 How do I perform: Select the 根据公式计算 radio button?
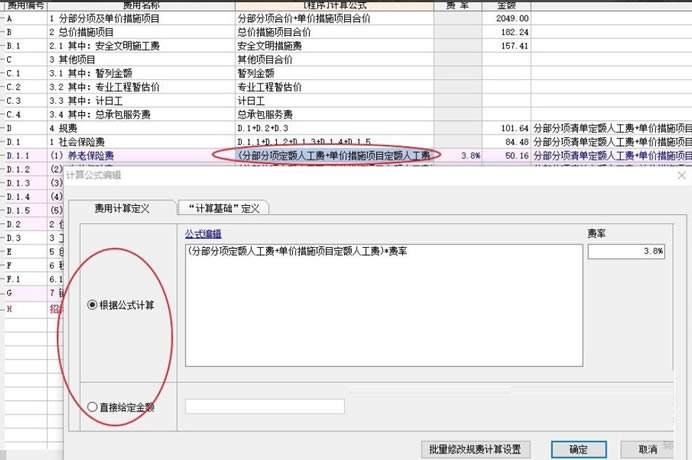pos(92,305)
